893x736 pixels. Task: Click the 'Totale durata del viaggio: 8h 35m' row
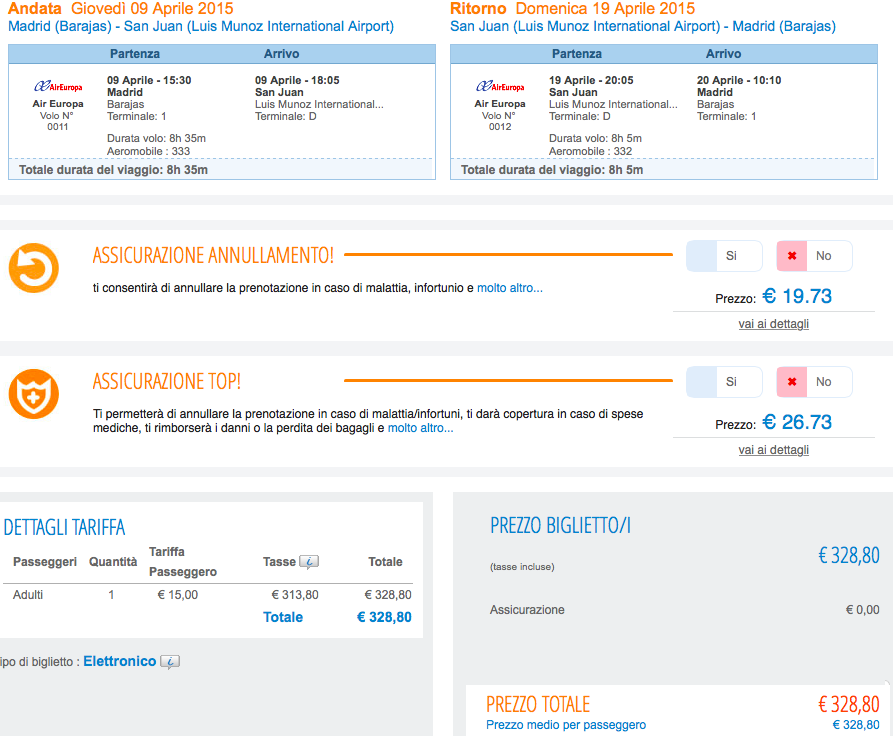[222, 170]
